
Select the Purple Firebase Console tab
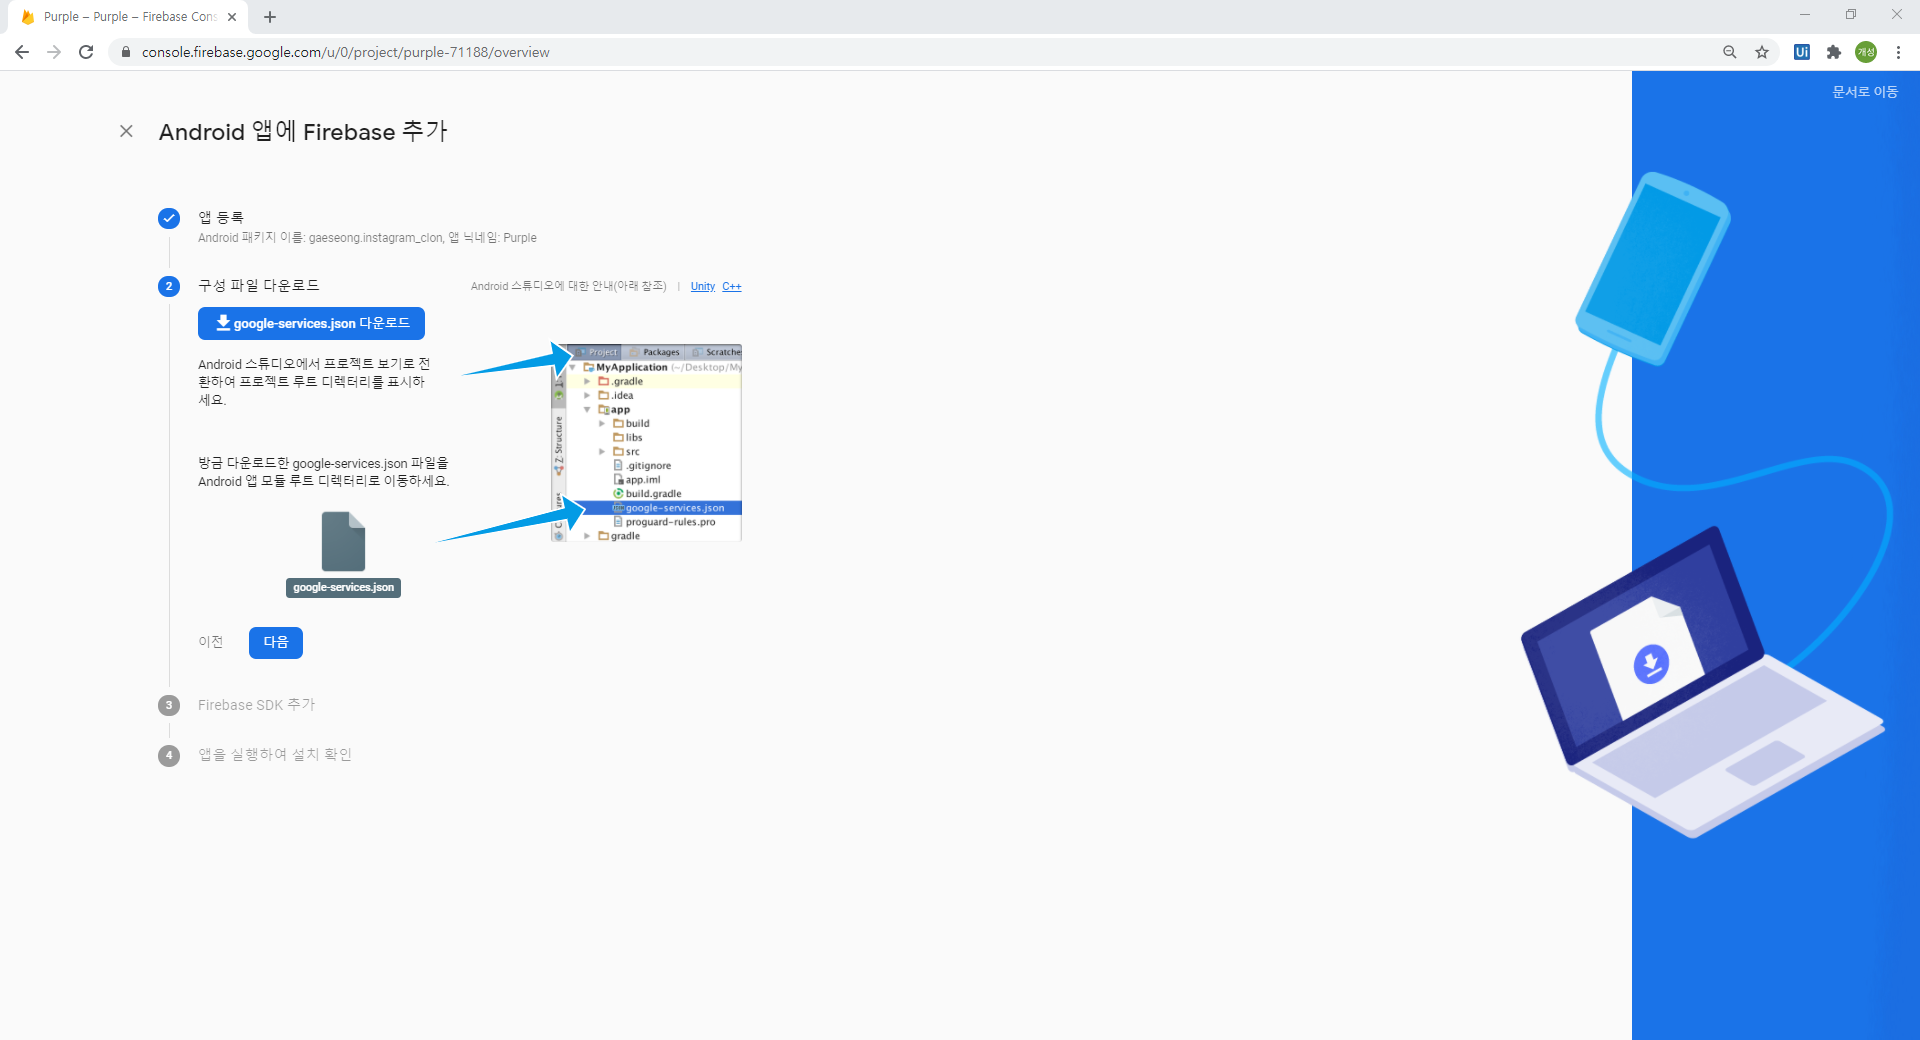(x=128, y=17)
